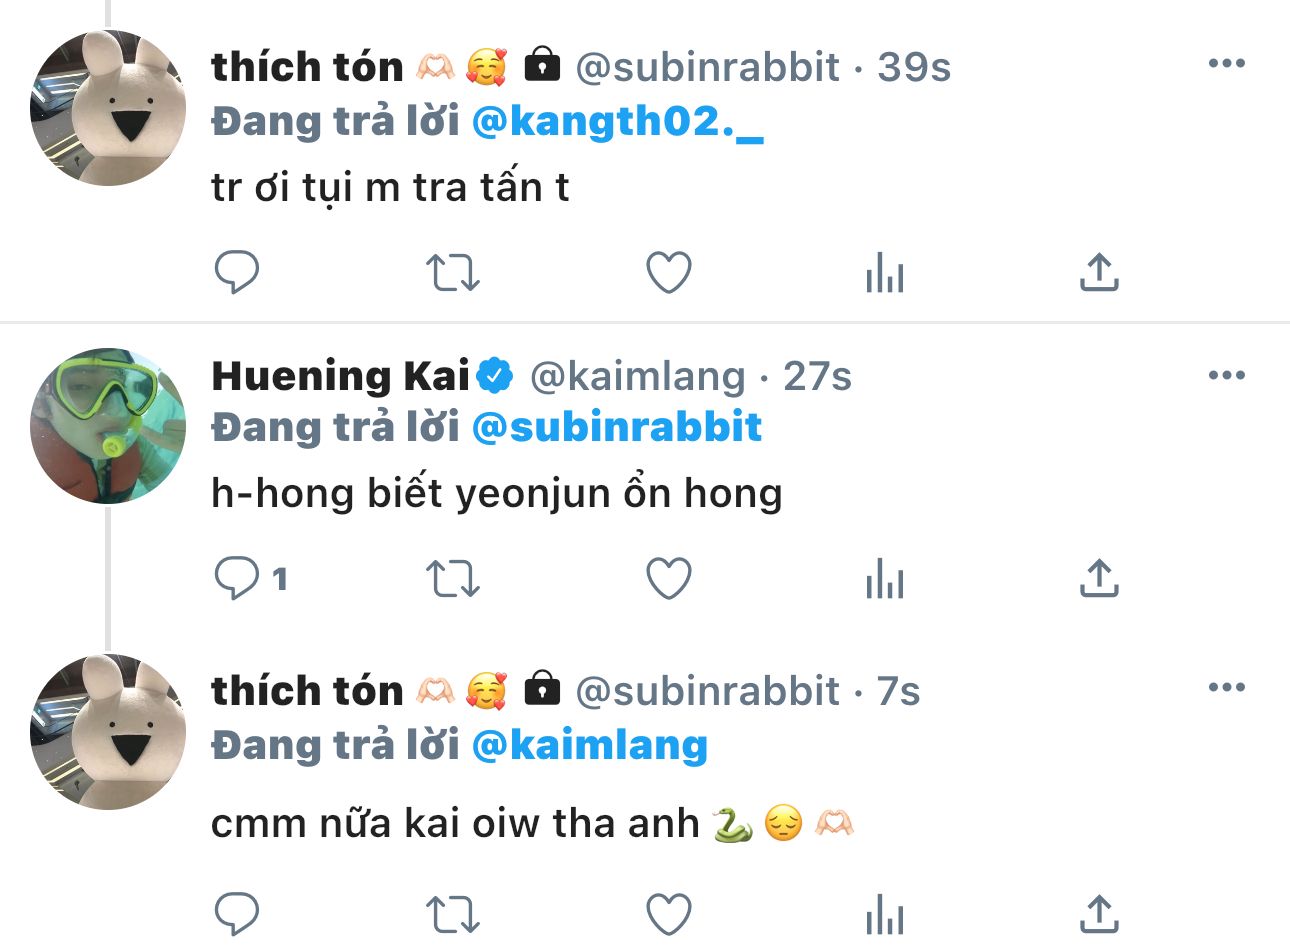Retweet Huening Kai's tweet
1290x952 pixels.
(453, 578)
